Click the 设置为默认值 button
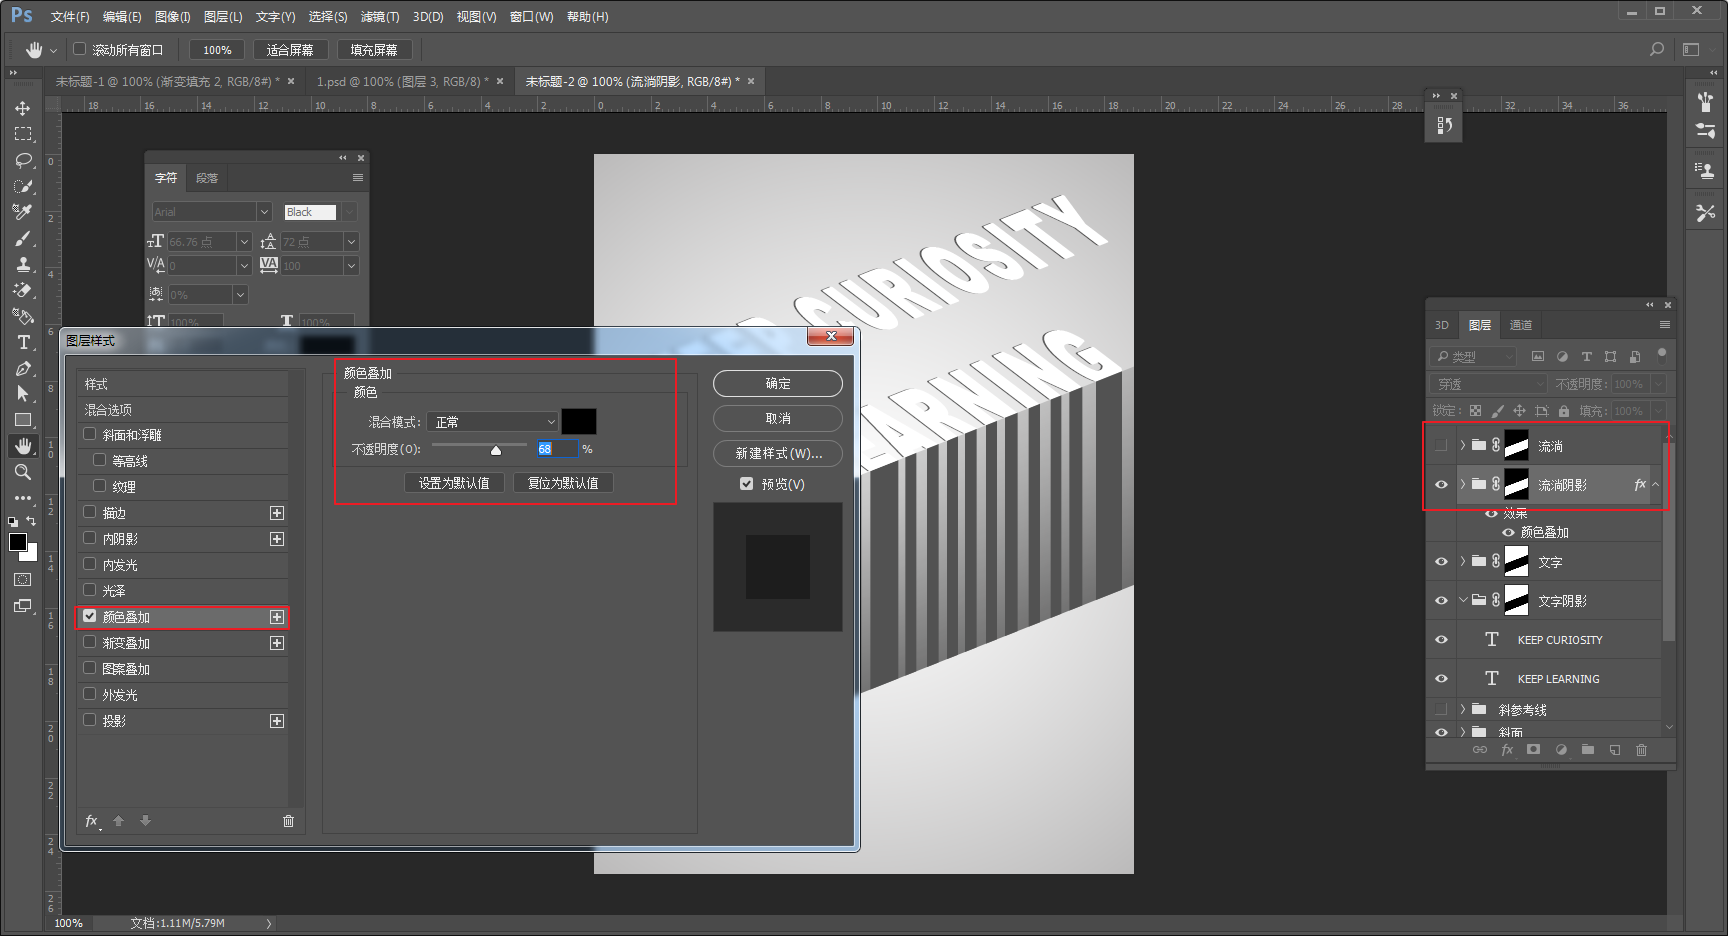Image resolution: width=1728 pixels, height=936 pixels. tap(454, 483)
